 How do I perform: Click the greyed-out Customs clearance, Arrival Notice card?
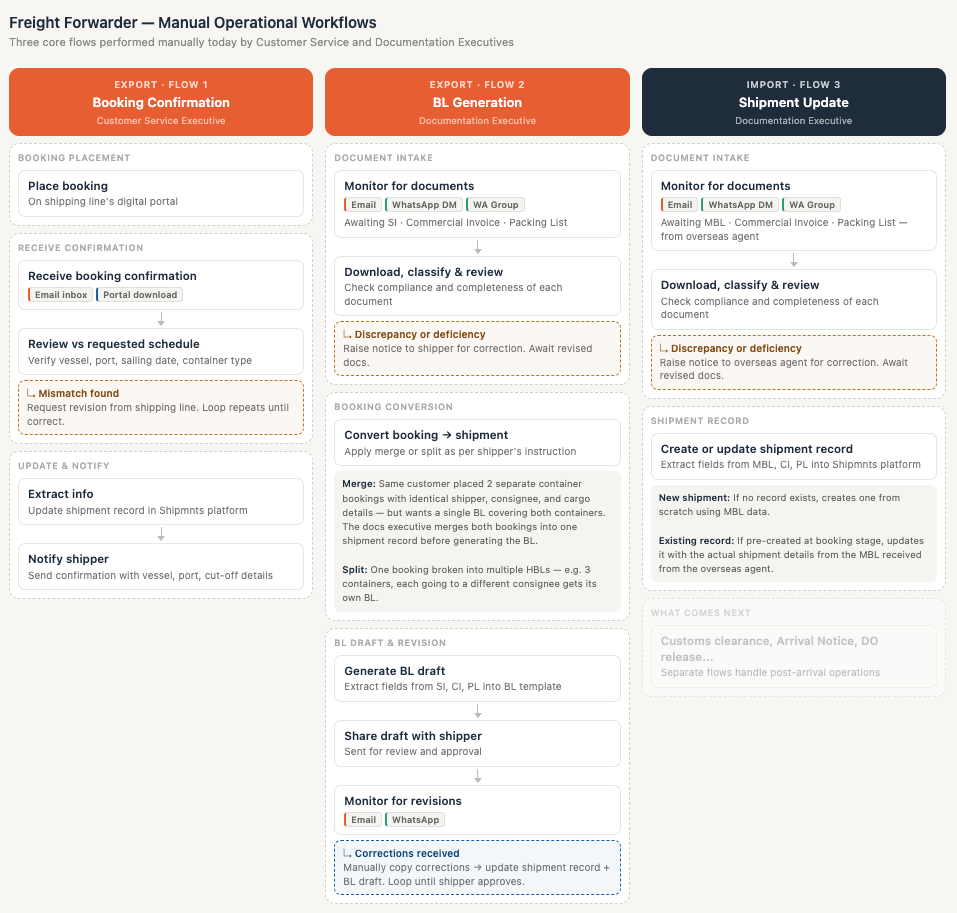(793, 656)
